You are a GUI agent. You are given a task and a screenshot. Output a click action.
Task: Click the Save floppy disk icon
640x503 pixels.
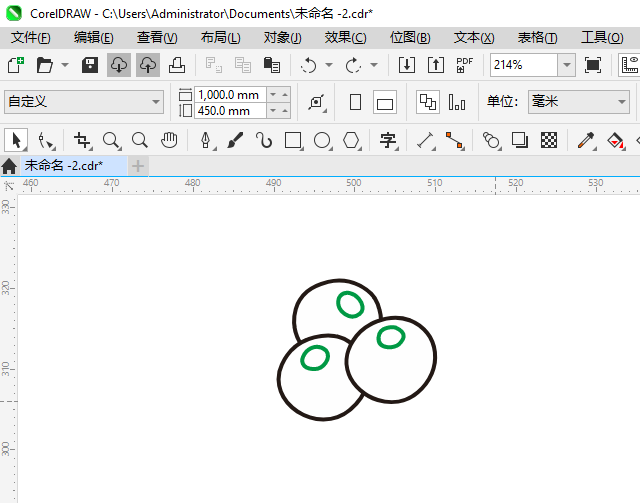coord(89,65)
